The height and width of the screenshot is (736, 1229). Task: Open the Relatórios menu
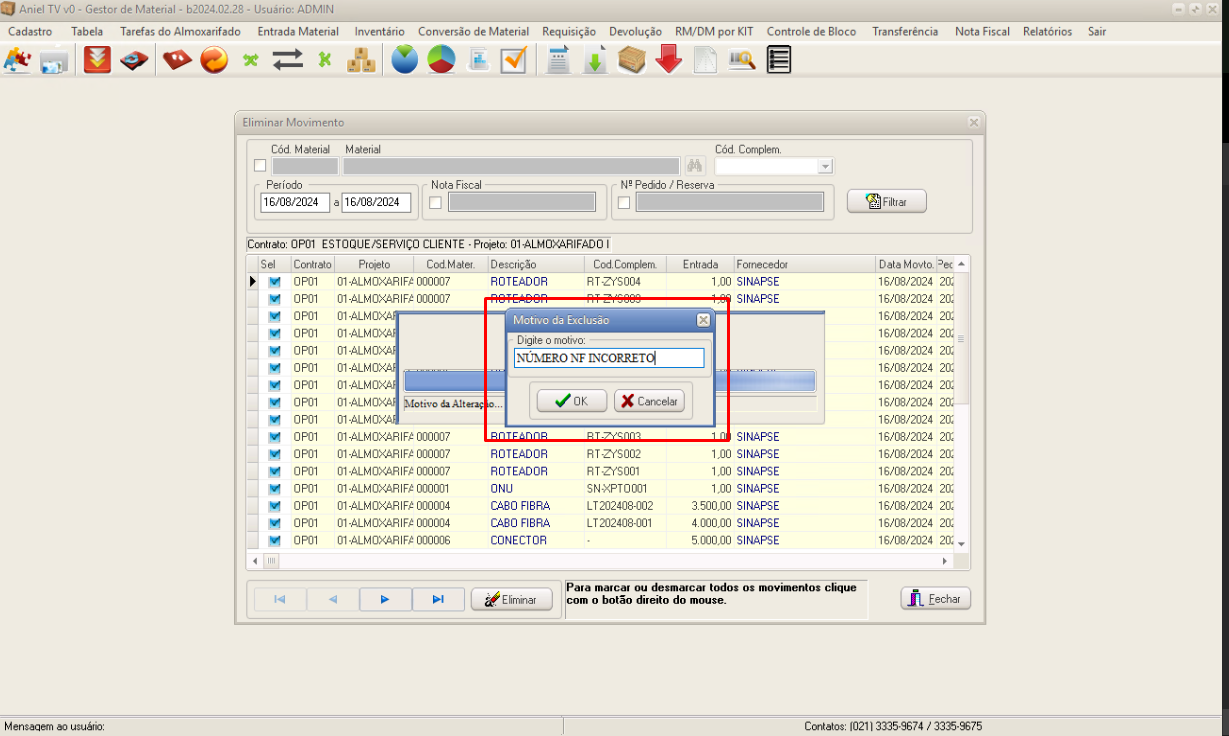[x=1047, y=32]
